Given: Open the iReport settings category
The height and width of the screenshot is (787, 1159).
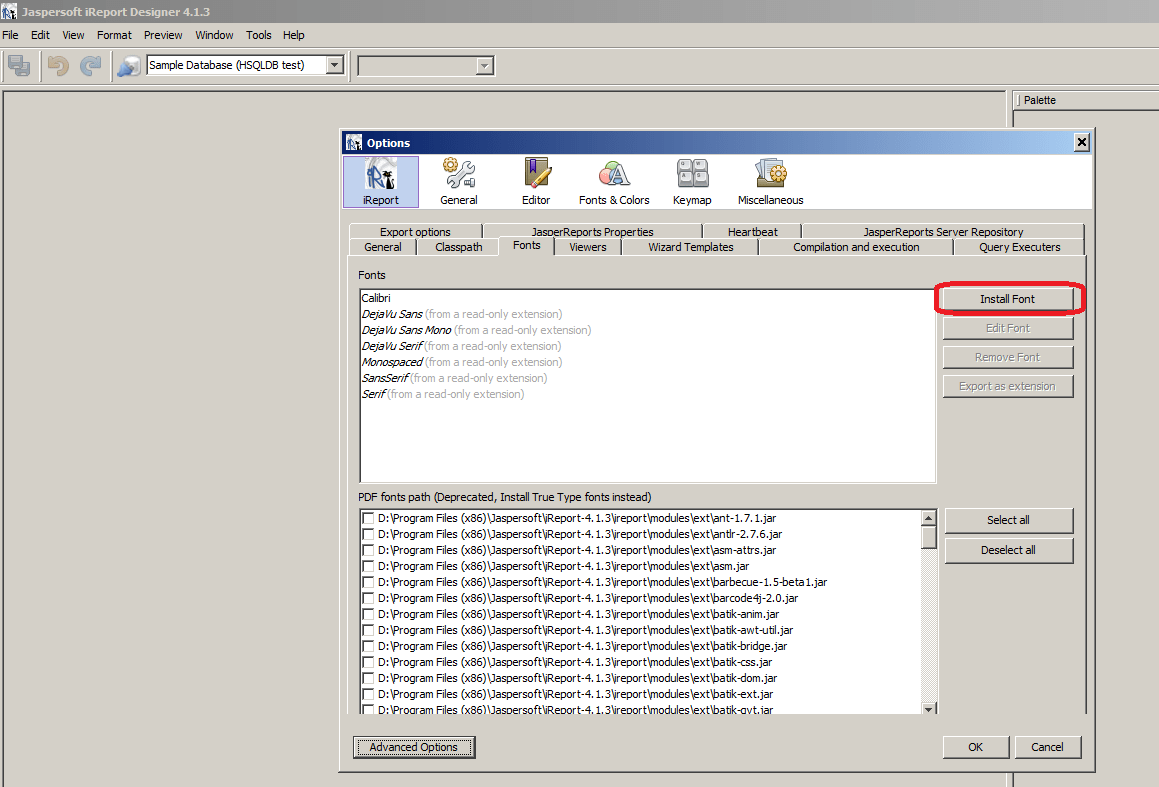Looking at the screenshot, I should pos(380,181).
